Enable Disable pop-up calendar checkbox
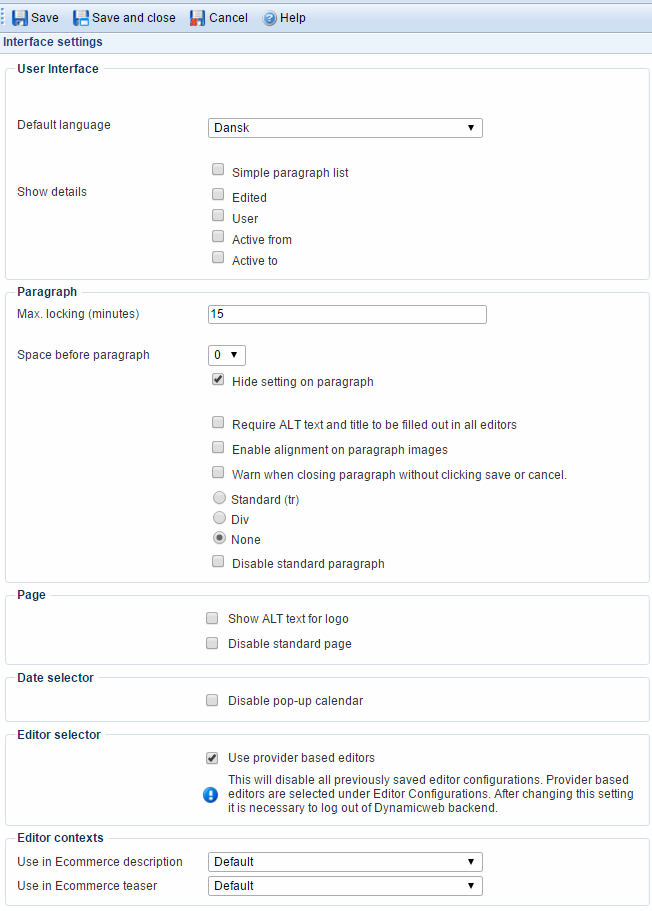 [x=212, y=700]
